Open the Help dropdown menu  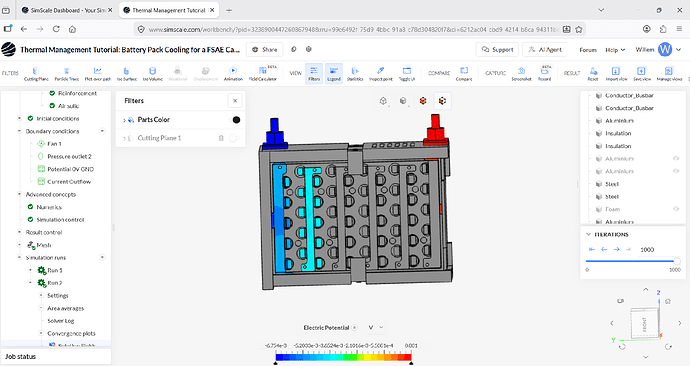click(x=615, y=50)
